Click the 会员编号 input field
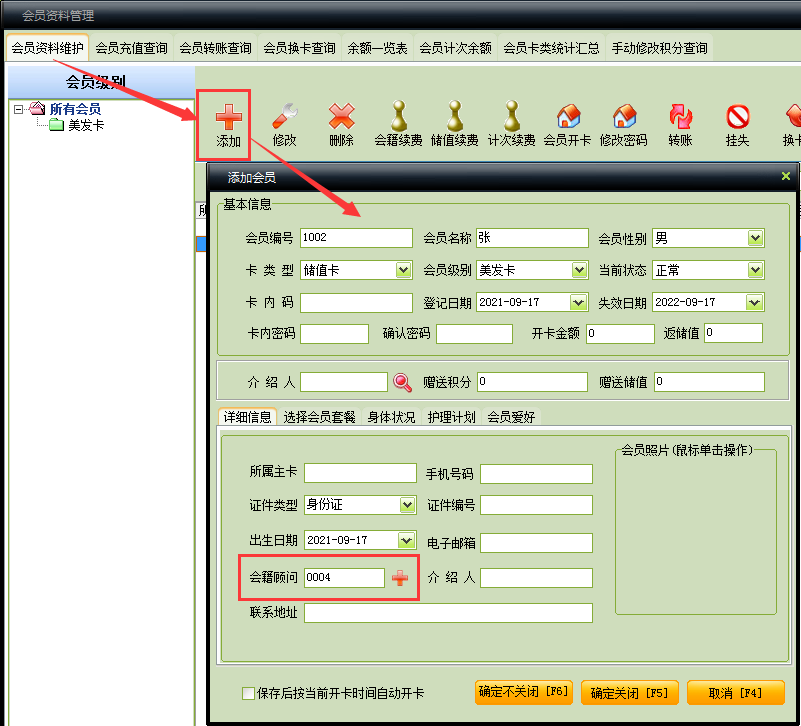The image size is (801, 726). click(356, 238)
